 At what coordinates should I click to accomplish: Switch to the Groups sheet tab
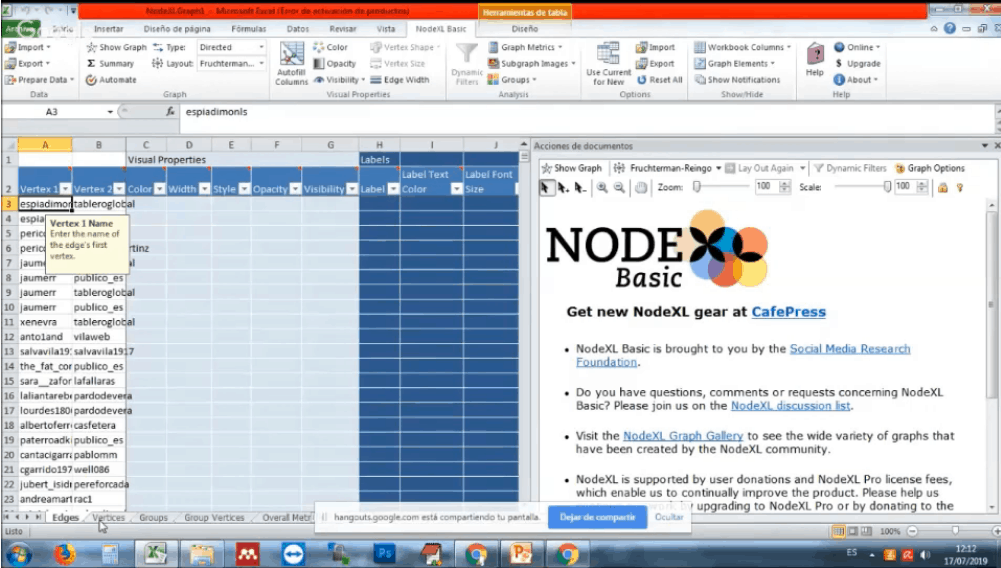tap(153, 518)
